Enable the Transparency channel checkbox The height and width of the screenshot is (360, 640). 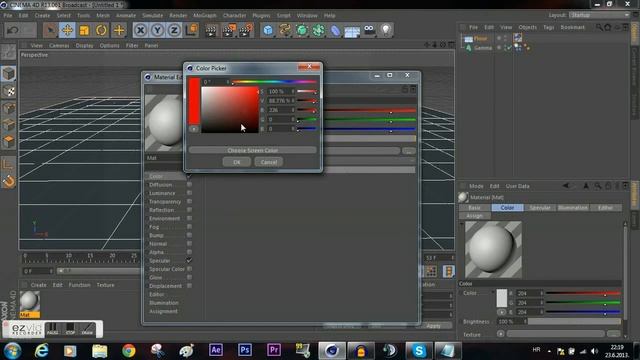189,202
